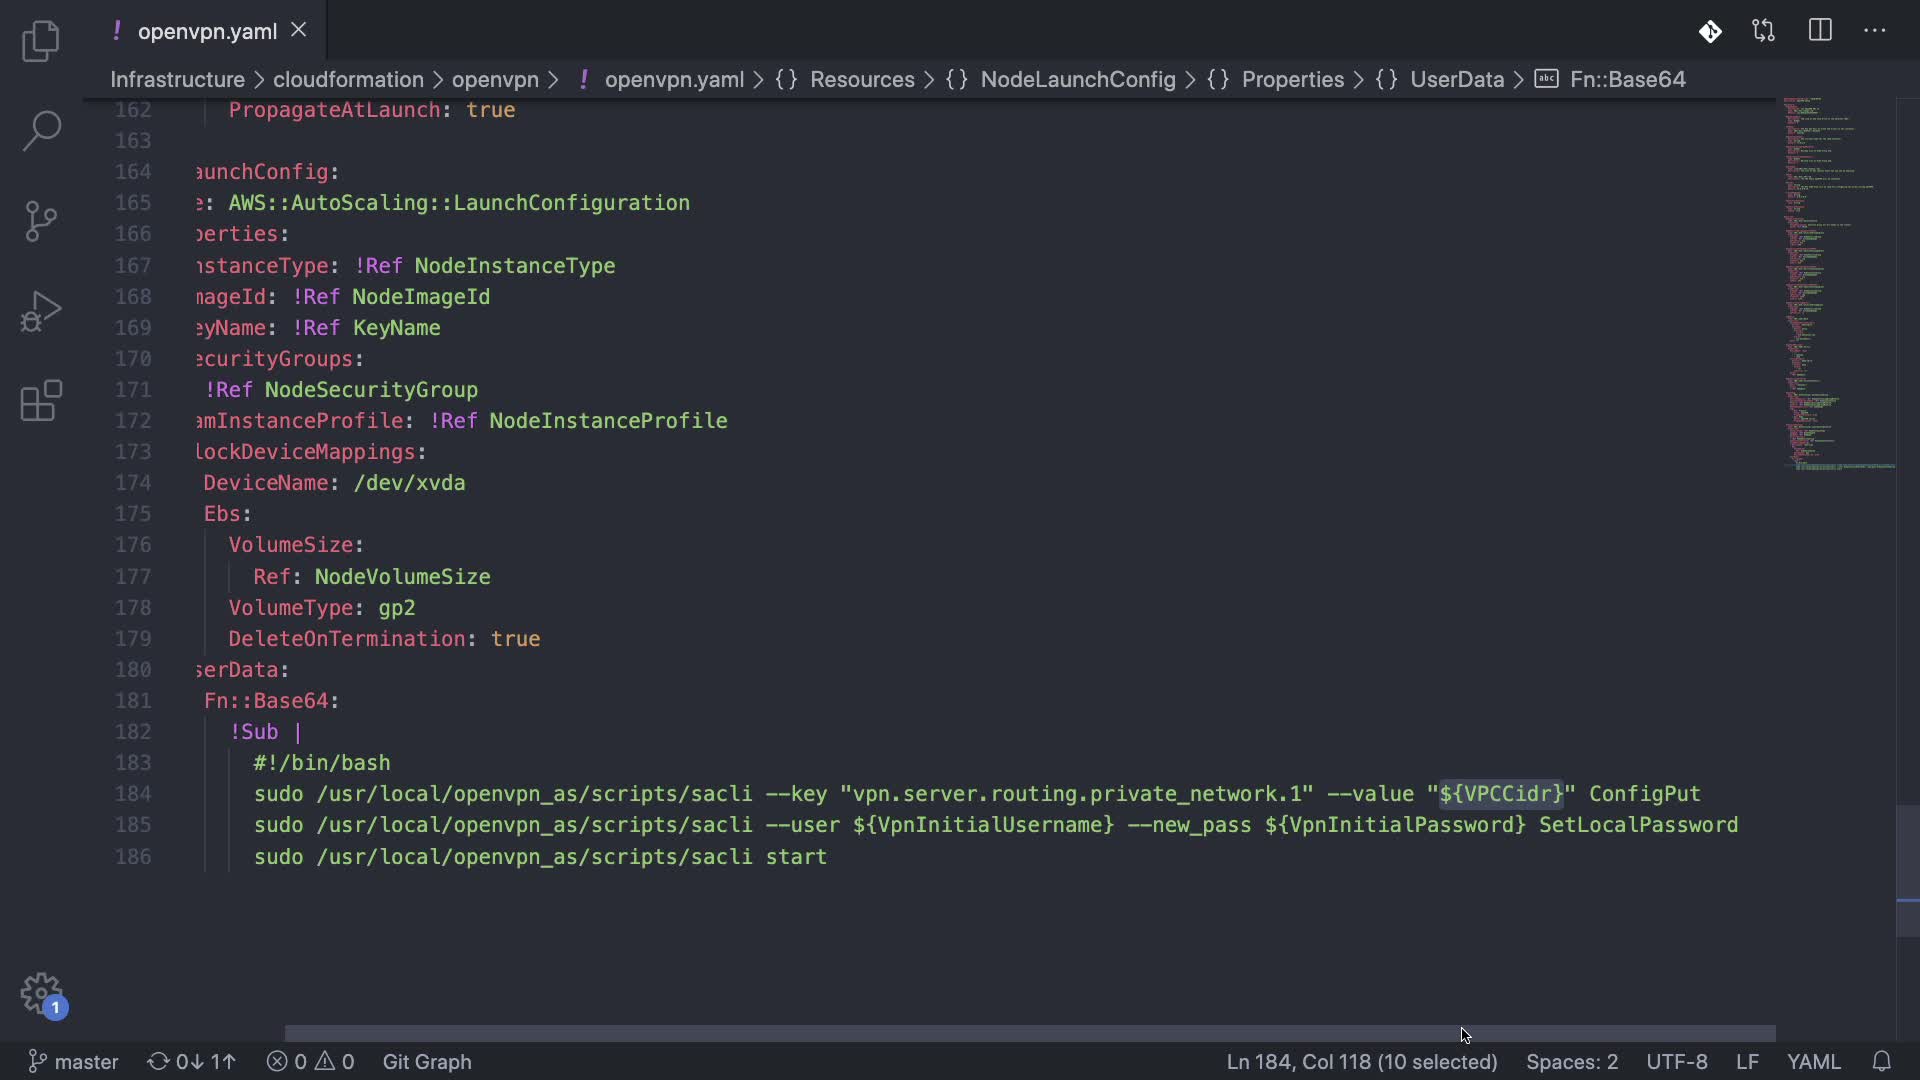The image size is (1920, 1080).
Task: Open the More Actions ellipsis menu
Action: 1875,31
